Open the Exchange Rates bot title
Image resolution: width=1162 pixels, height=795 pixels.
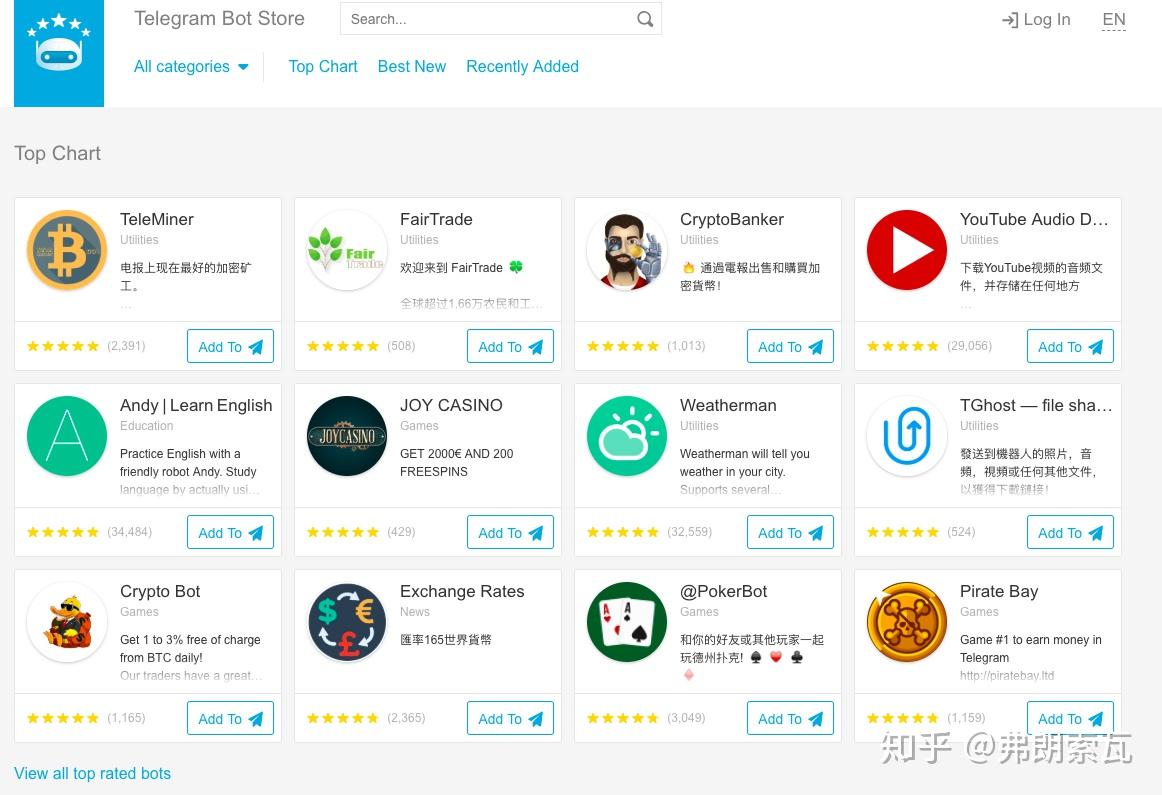click(x=462, y=591)
